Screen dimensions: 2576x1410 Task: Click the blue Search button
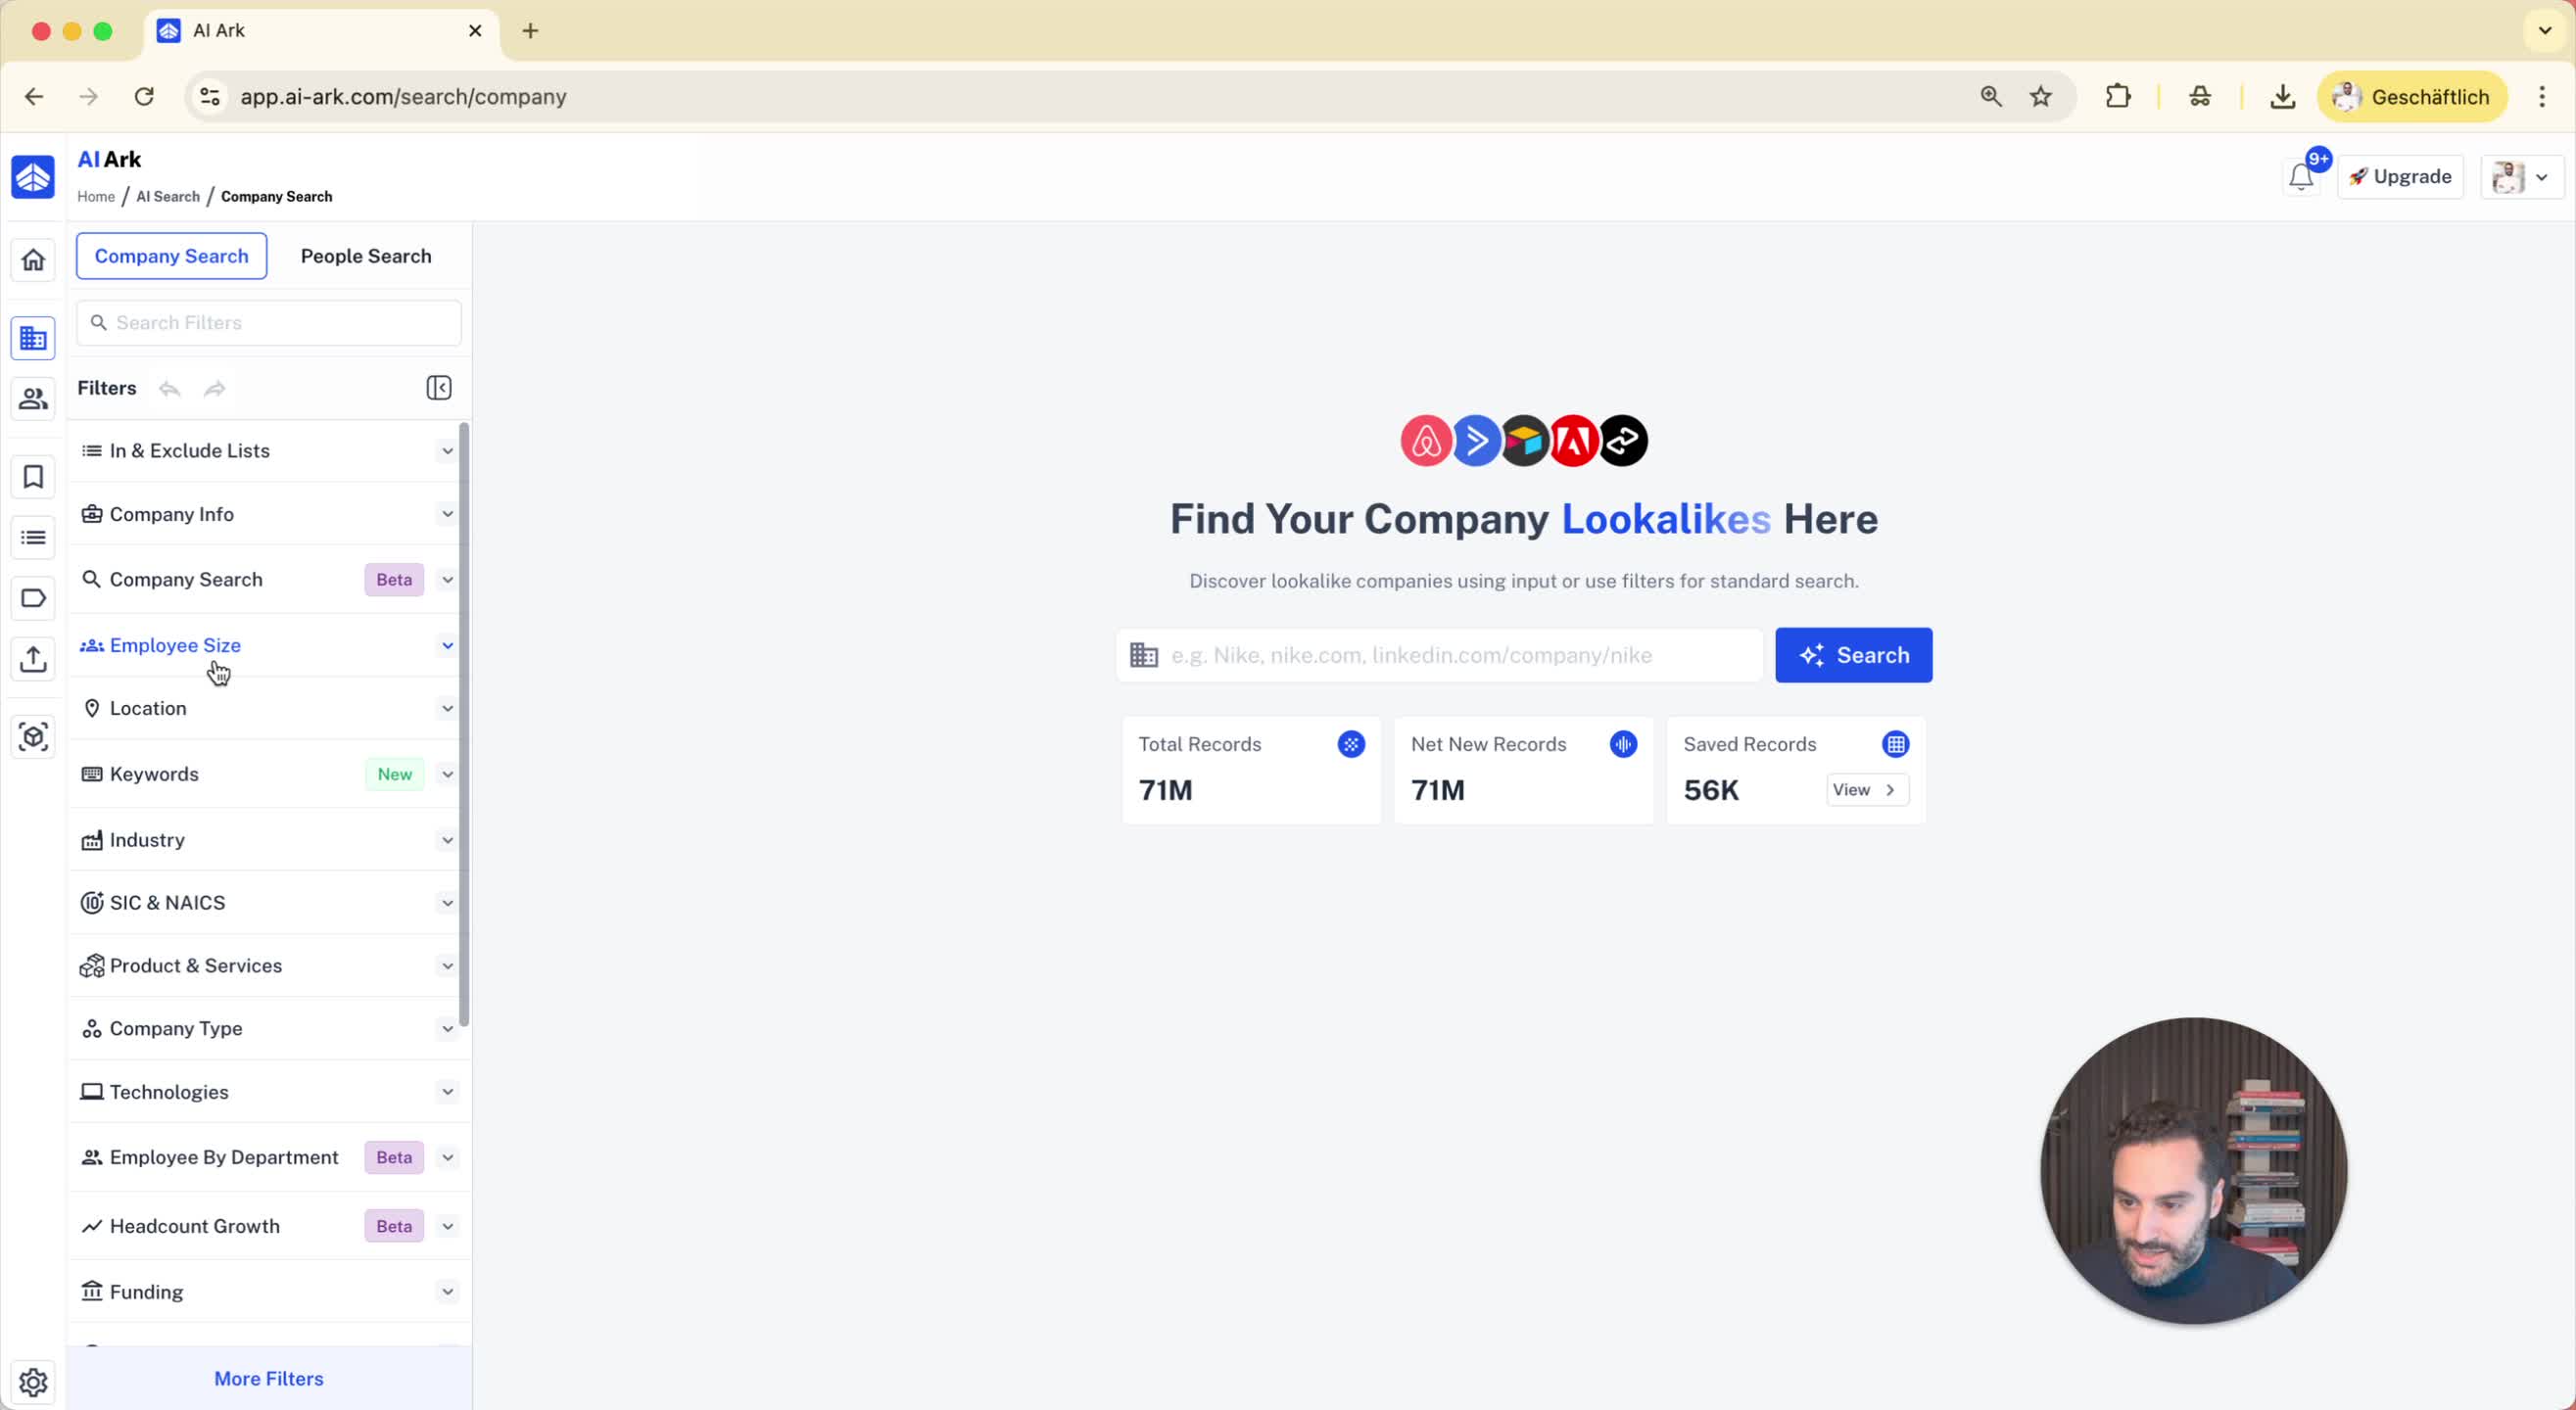[1853, 655]
